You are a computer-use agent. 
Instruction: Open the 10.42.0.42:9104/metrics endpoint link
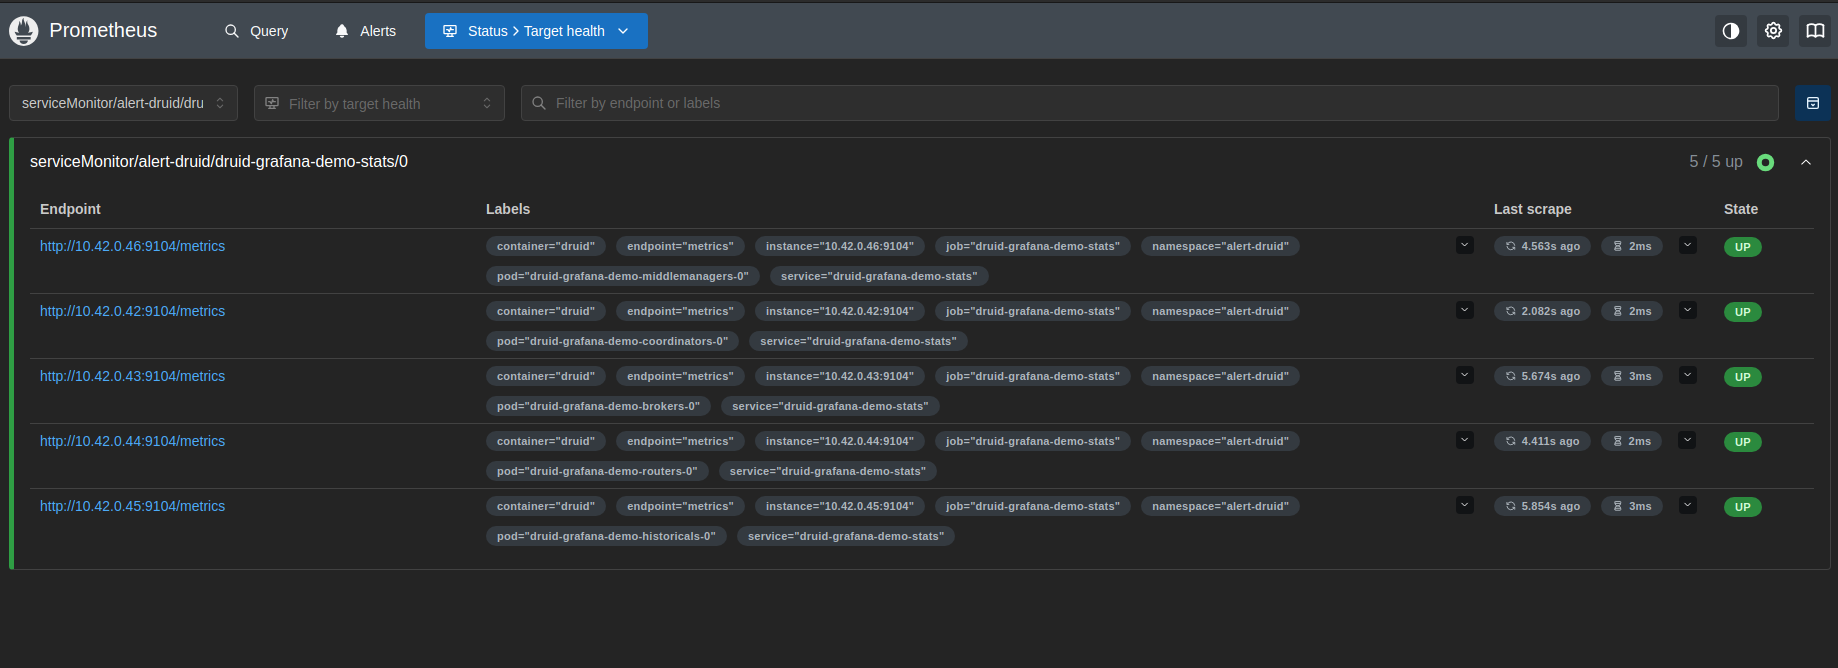132,311
